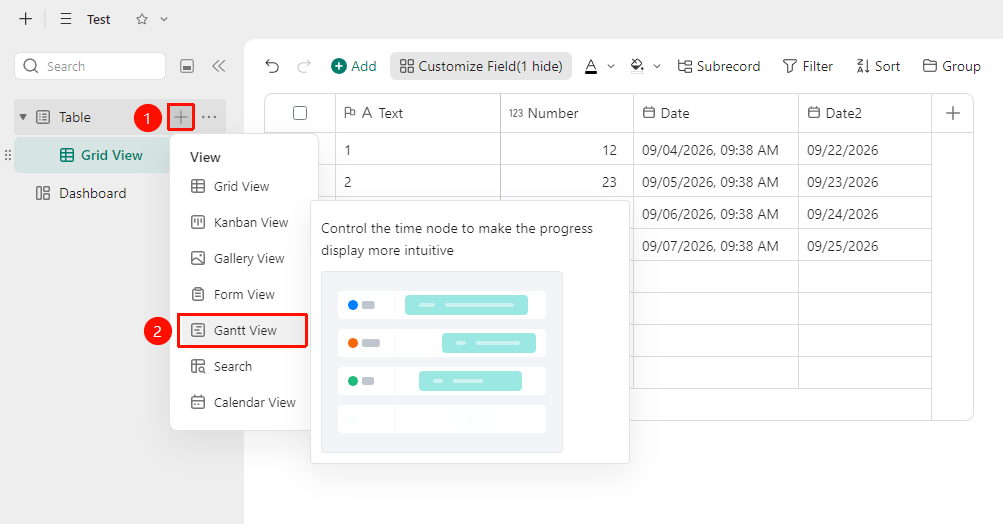The width and height of the screenshot is (1003, 524).
Task: Expand the fill color dropdown arrow
Action: pos(657,66)
